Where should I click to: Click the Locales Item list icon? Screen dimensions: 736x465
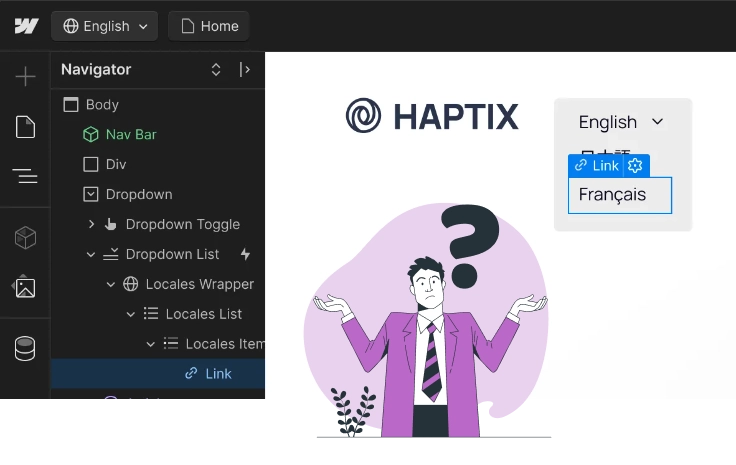pyautogui.click(x=170, y=344)
